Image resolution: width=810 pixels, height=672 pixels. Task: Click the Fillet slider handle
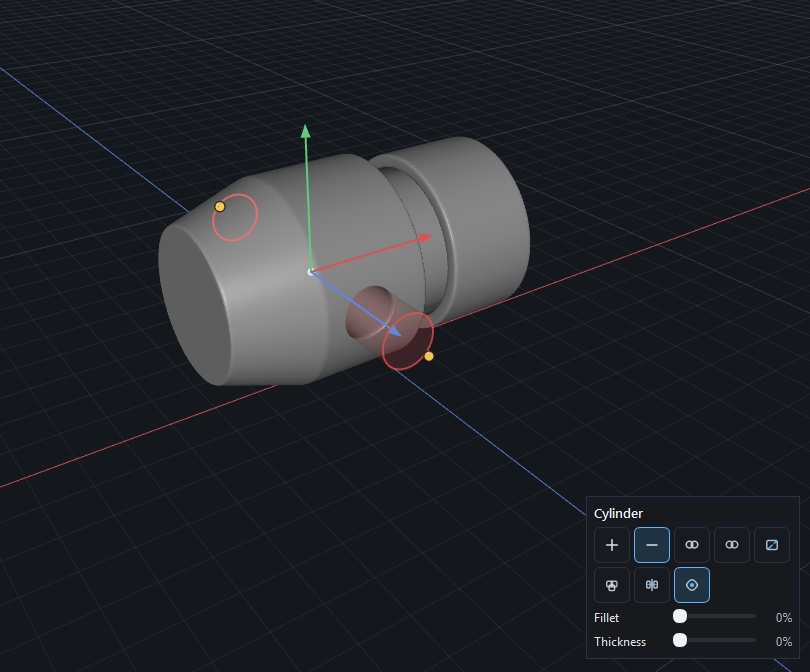(x=680, y=616)
